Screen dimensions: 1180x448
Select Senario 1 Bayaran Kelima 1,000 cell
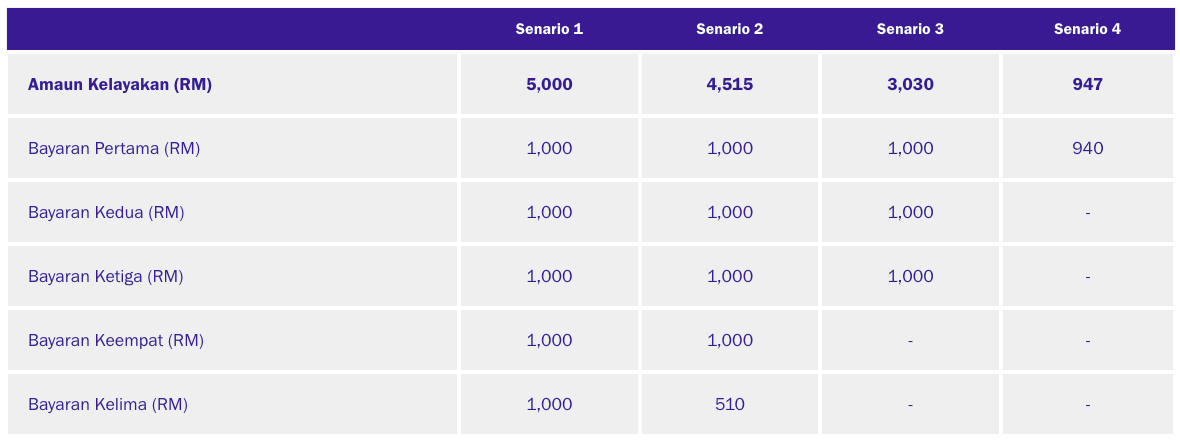click(549, 405)
